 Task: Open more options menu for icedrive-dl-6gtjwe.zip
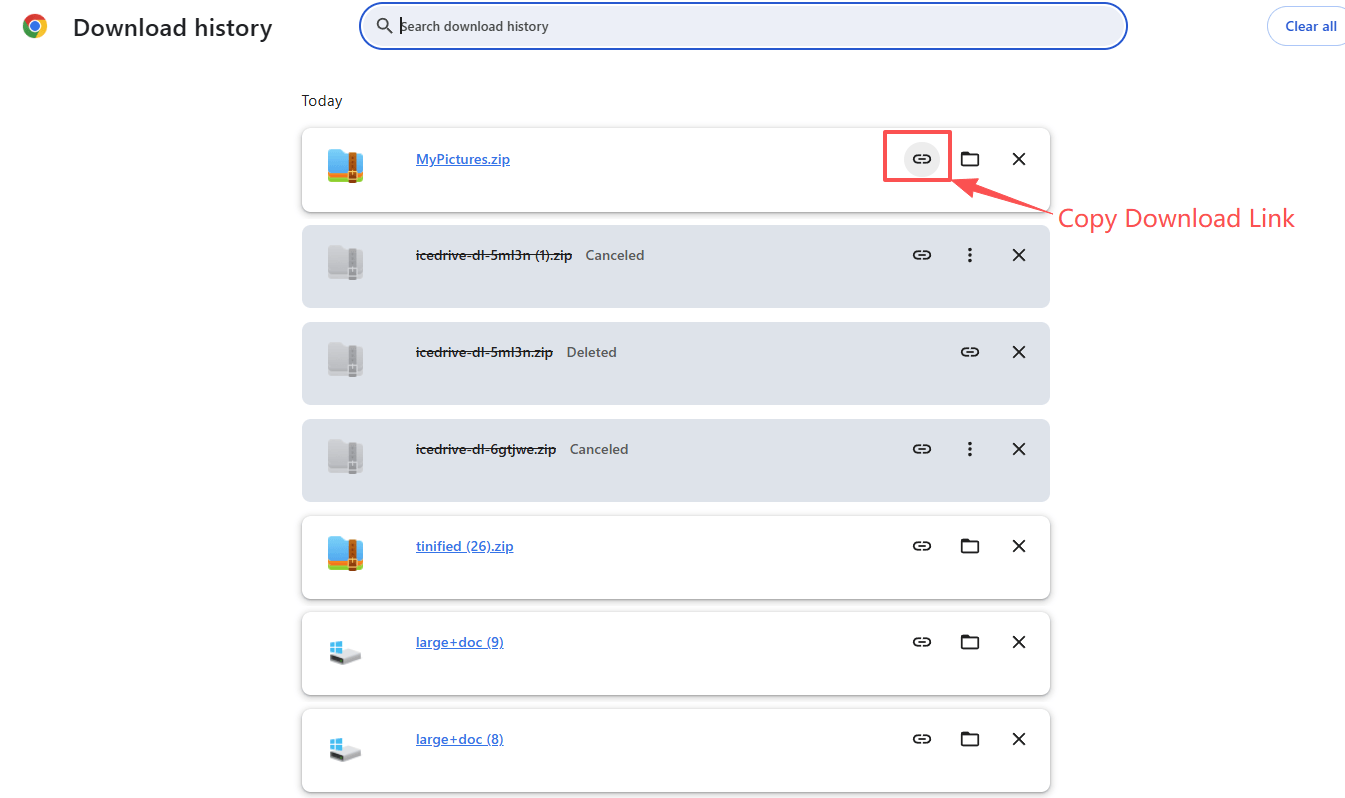[970, 448]
